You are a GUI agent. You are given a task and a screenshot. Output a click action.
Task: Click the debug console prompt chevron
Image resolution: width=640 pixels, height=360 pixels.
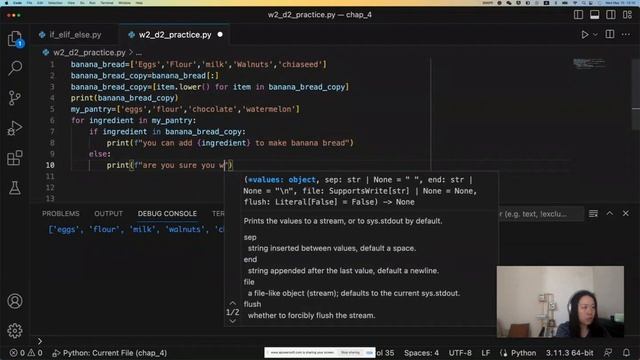(40, 341)
